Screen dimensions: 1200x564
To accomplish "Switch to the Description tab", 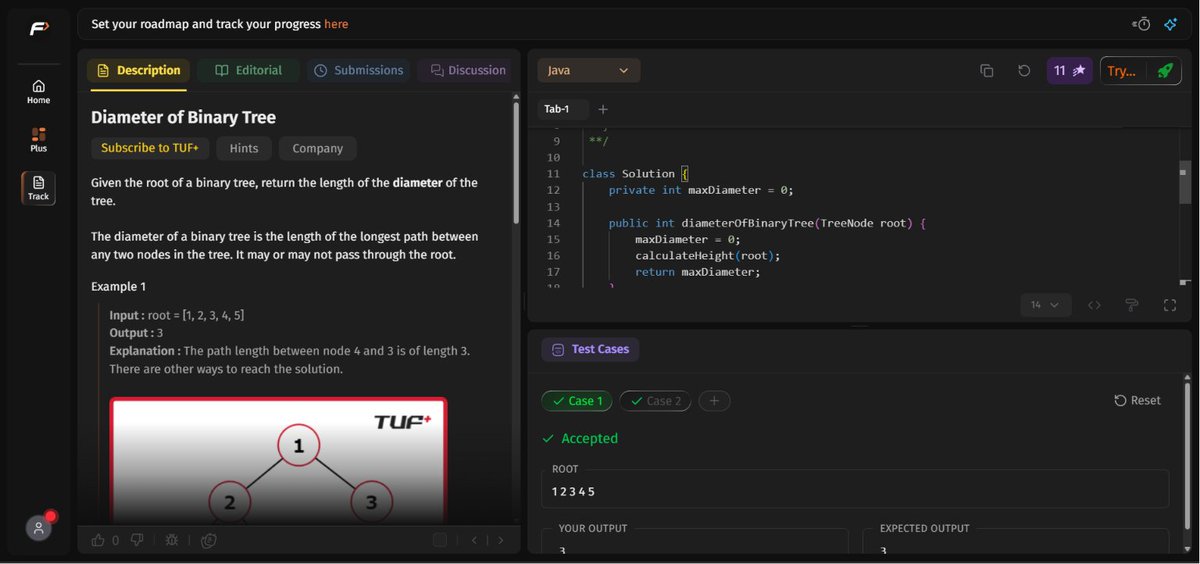I will click(x=139, y=71).
